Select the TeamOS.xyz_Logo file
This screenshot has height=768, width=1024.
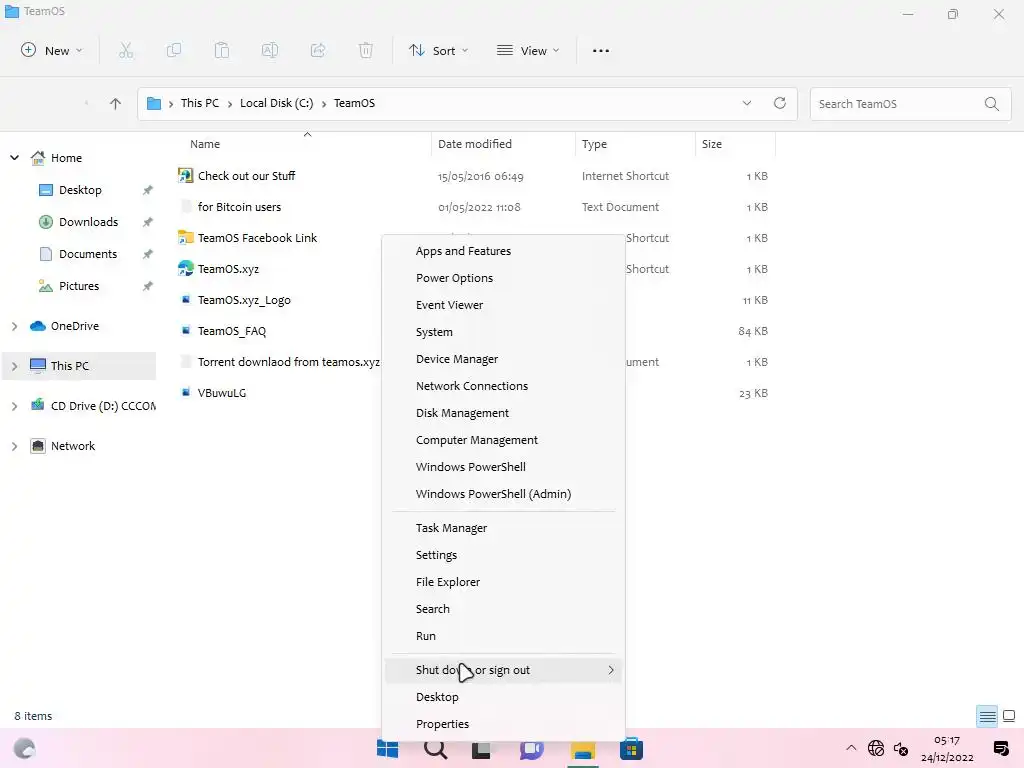[x=244, y=300]
